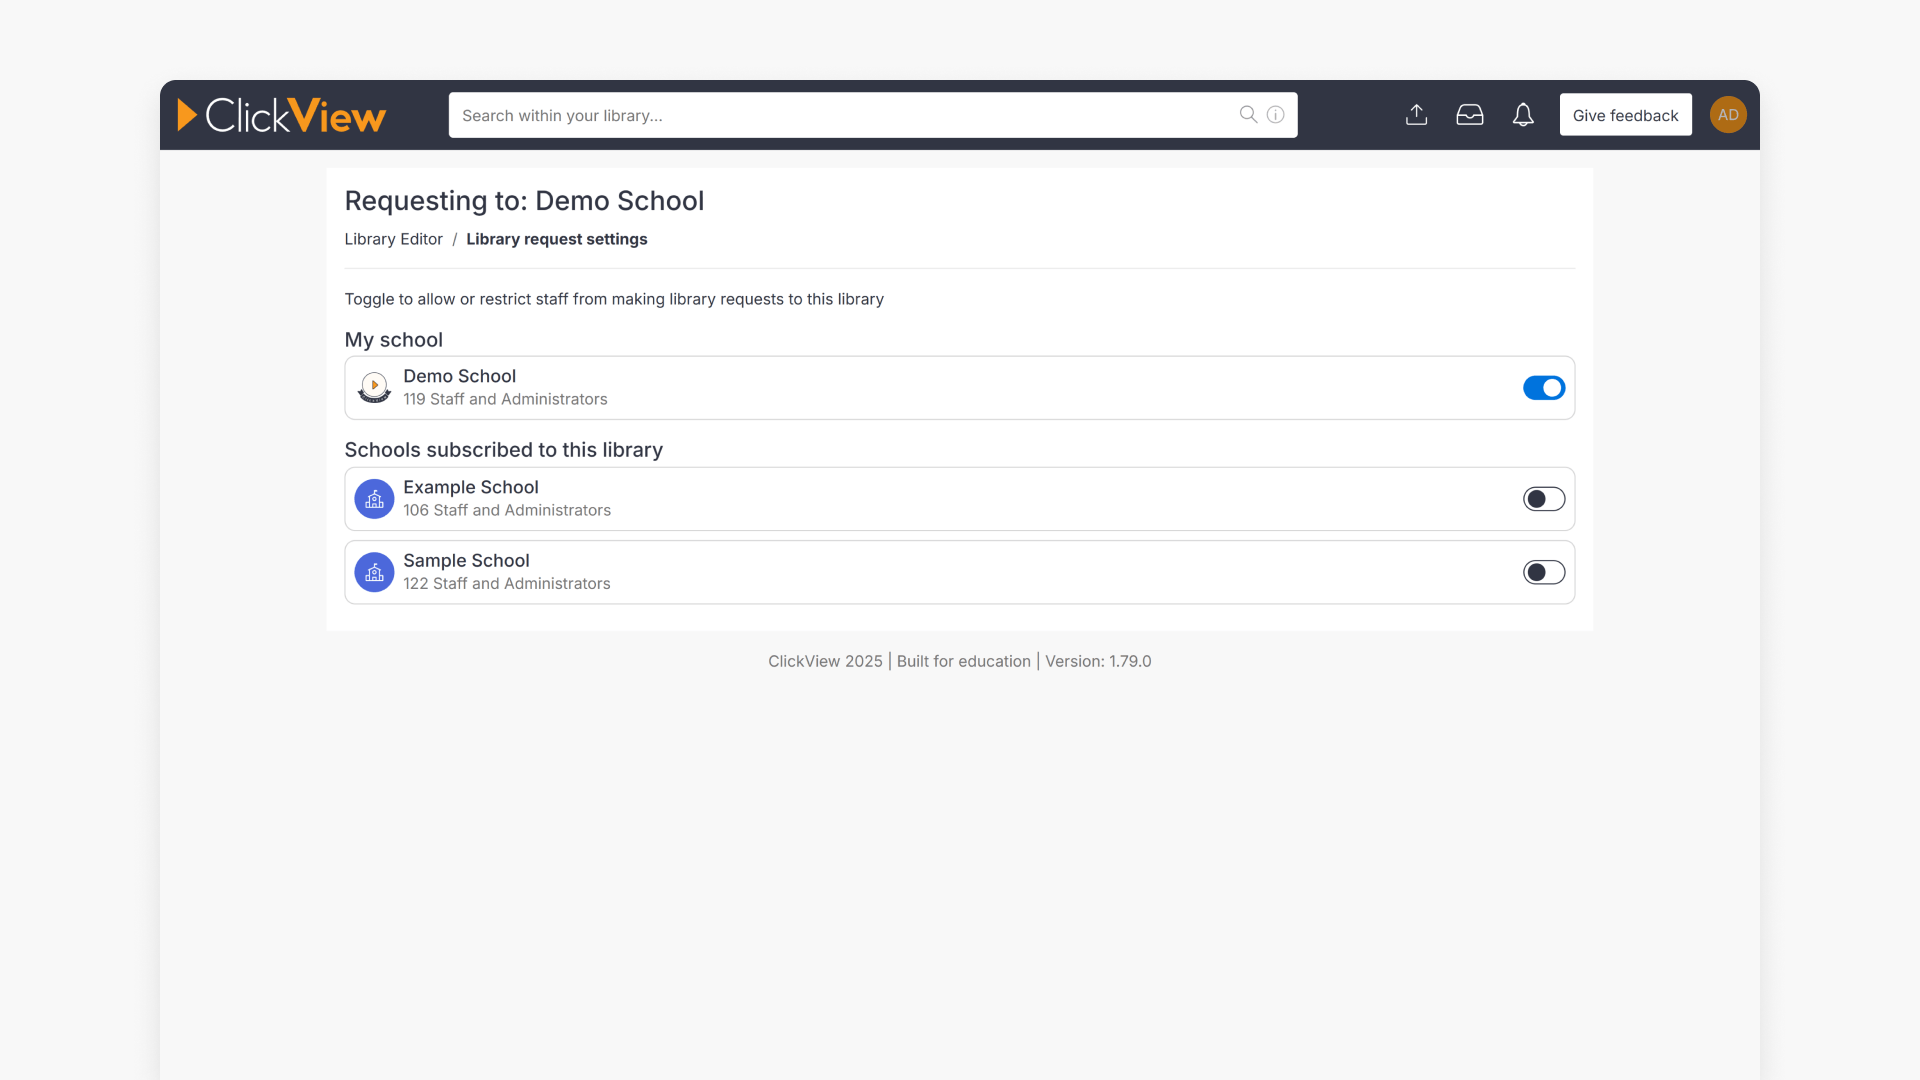This screenshot has height=1080, width=1920.
Task: Click the ClickView logo
Action: coord(281,115)
